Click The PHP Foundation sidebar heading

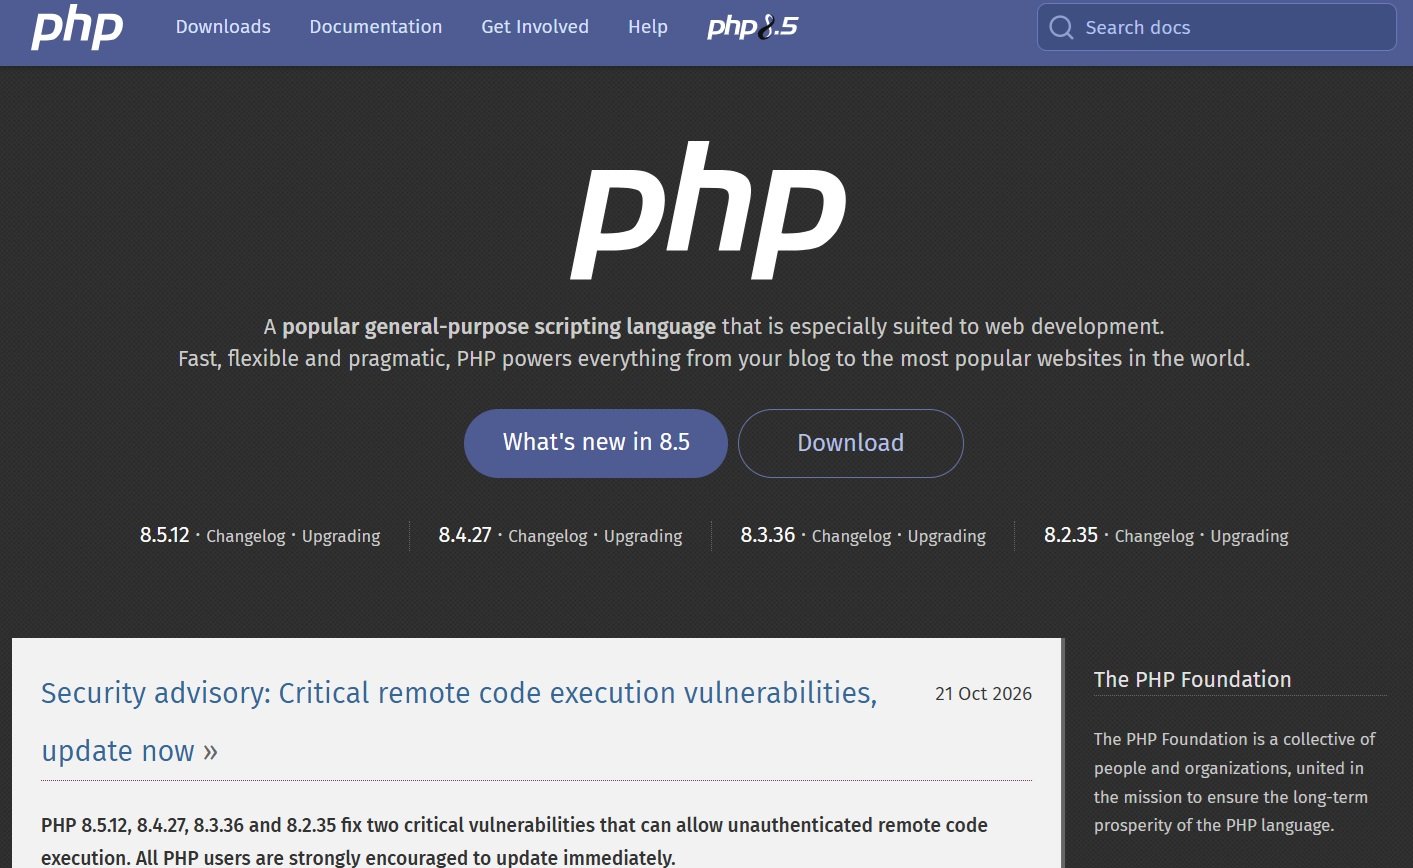click(x=1192, y=680)
